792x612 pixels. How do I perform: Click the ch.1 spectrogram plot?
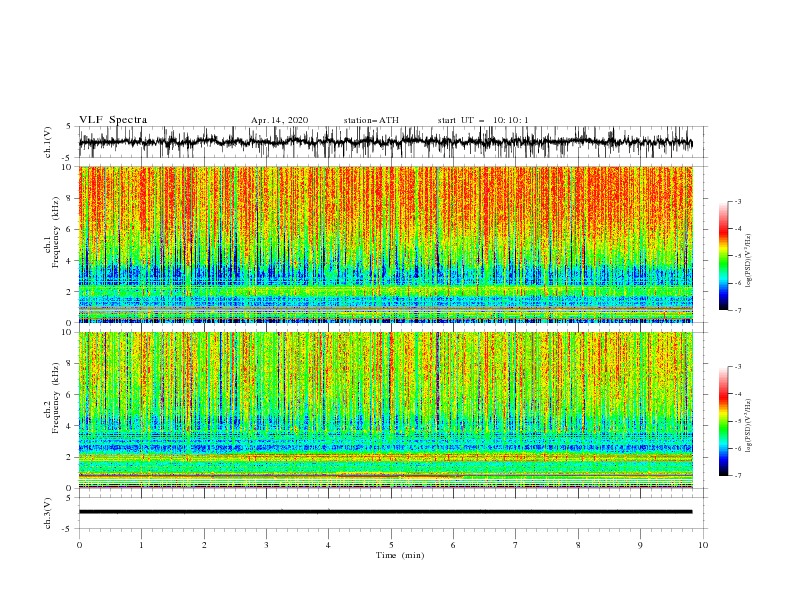385,244
